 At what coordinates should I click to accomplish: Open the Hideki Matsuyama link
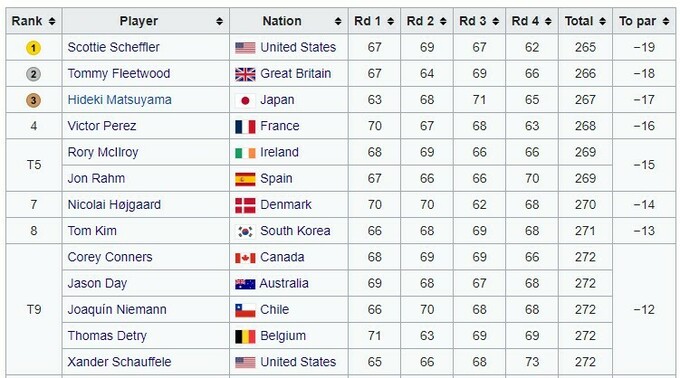(x=120, y=100)
